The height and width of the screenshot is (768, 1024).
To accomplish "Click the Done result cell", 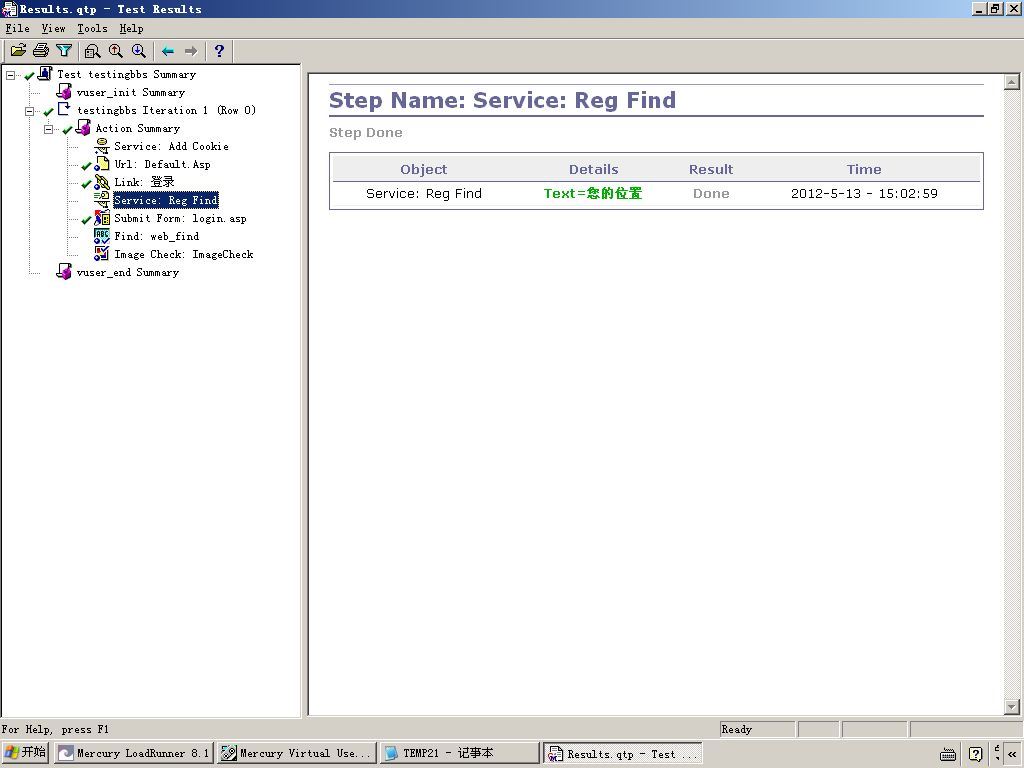I will pos(711,193).
